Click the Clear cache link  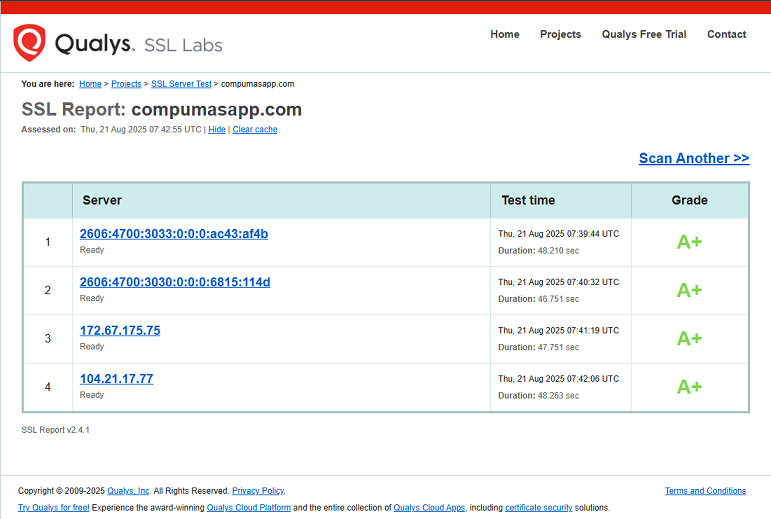coord(255,129)
